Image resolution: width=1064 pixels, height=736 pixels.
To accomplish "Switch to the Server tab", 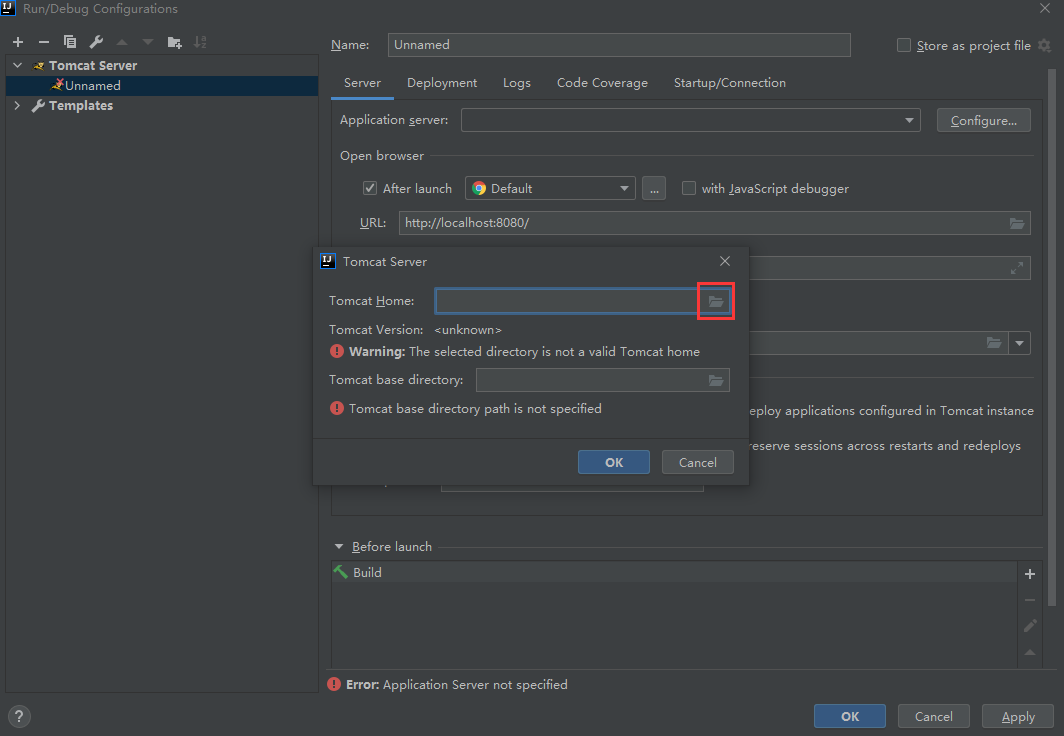I will click(x=362, y=83).
